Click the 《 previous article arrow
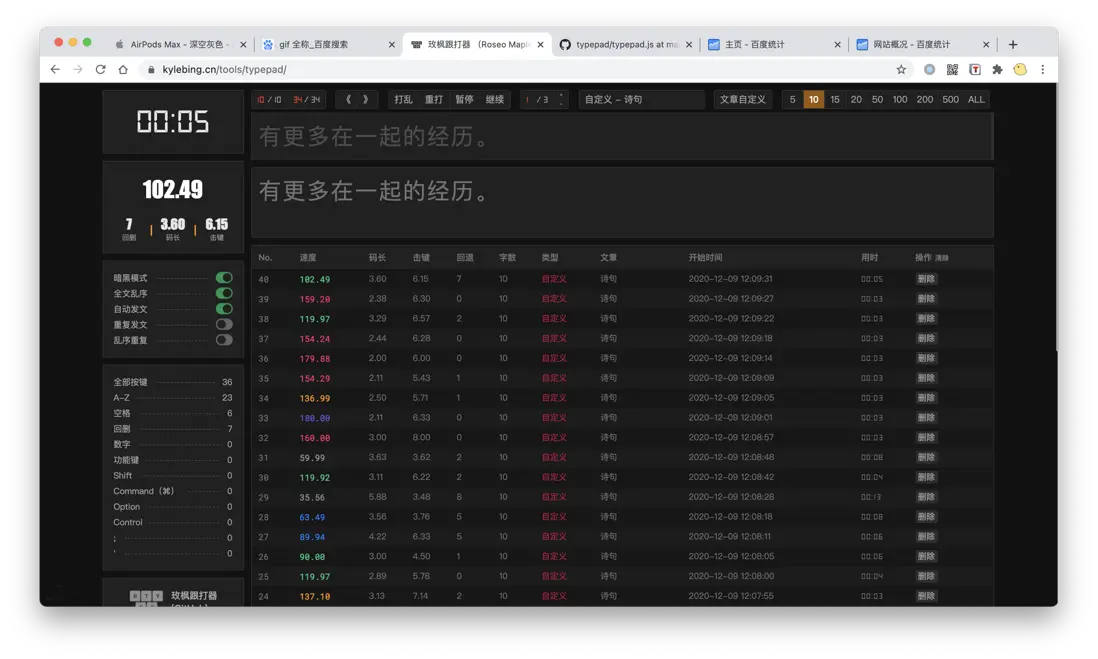This screenshot has height=659, width=1098. click(350, 99)
